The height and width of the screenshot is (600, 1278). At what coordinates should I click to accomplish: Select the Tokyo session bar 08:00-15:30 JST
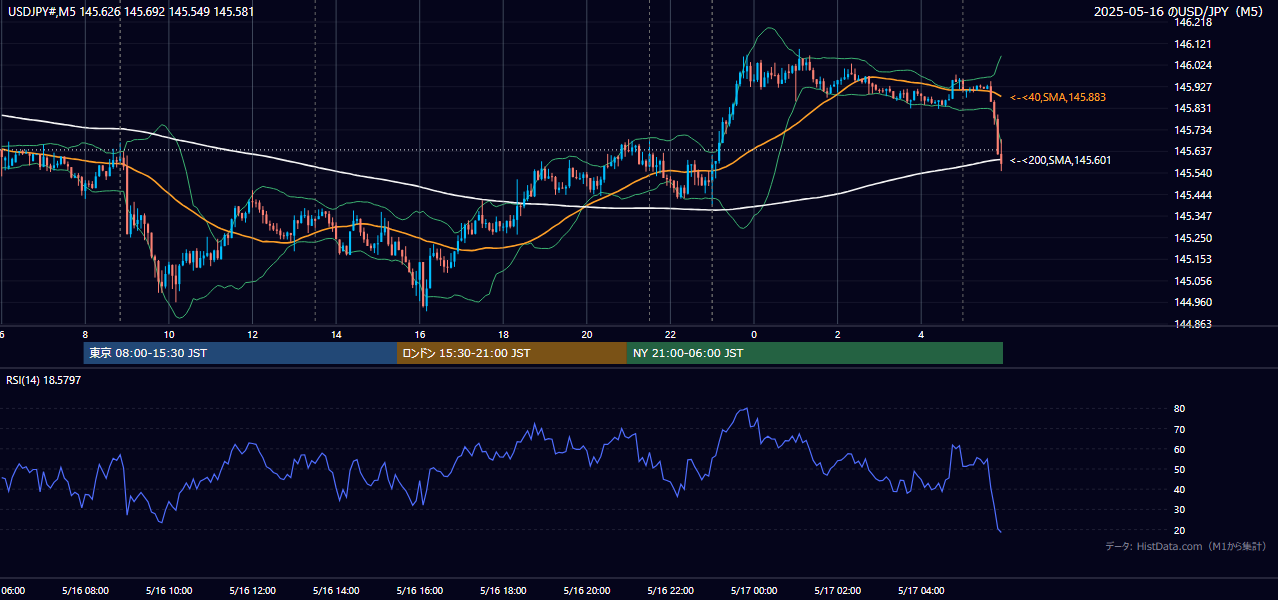tap(241, 353)
